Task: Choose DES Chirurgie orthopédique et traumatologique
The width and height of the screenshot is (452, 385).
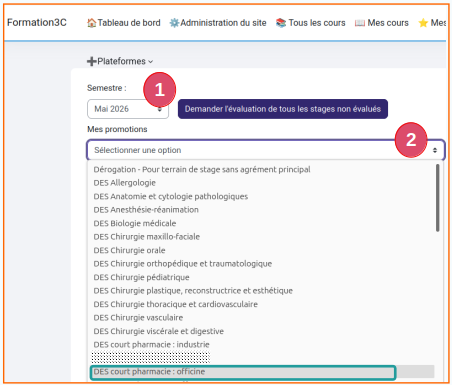Action: pyautogui.click(x=182, y=264)
